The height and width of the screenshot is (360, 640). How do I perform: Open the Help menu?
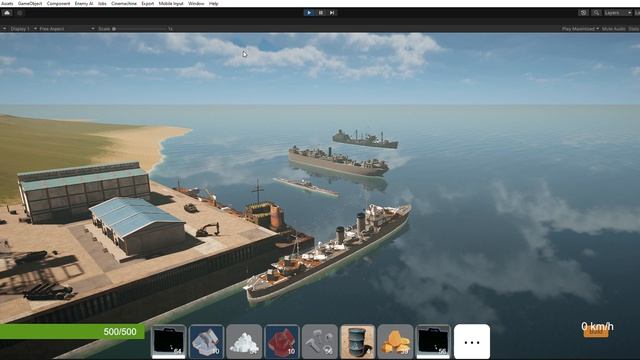pyautogui.click(x=213, y=3)
